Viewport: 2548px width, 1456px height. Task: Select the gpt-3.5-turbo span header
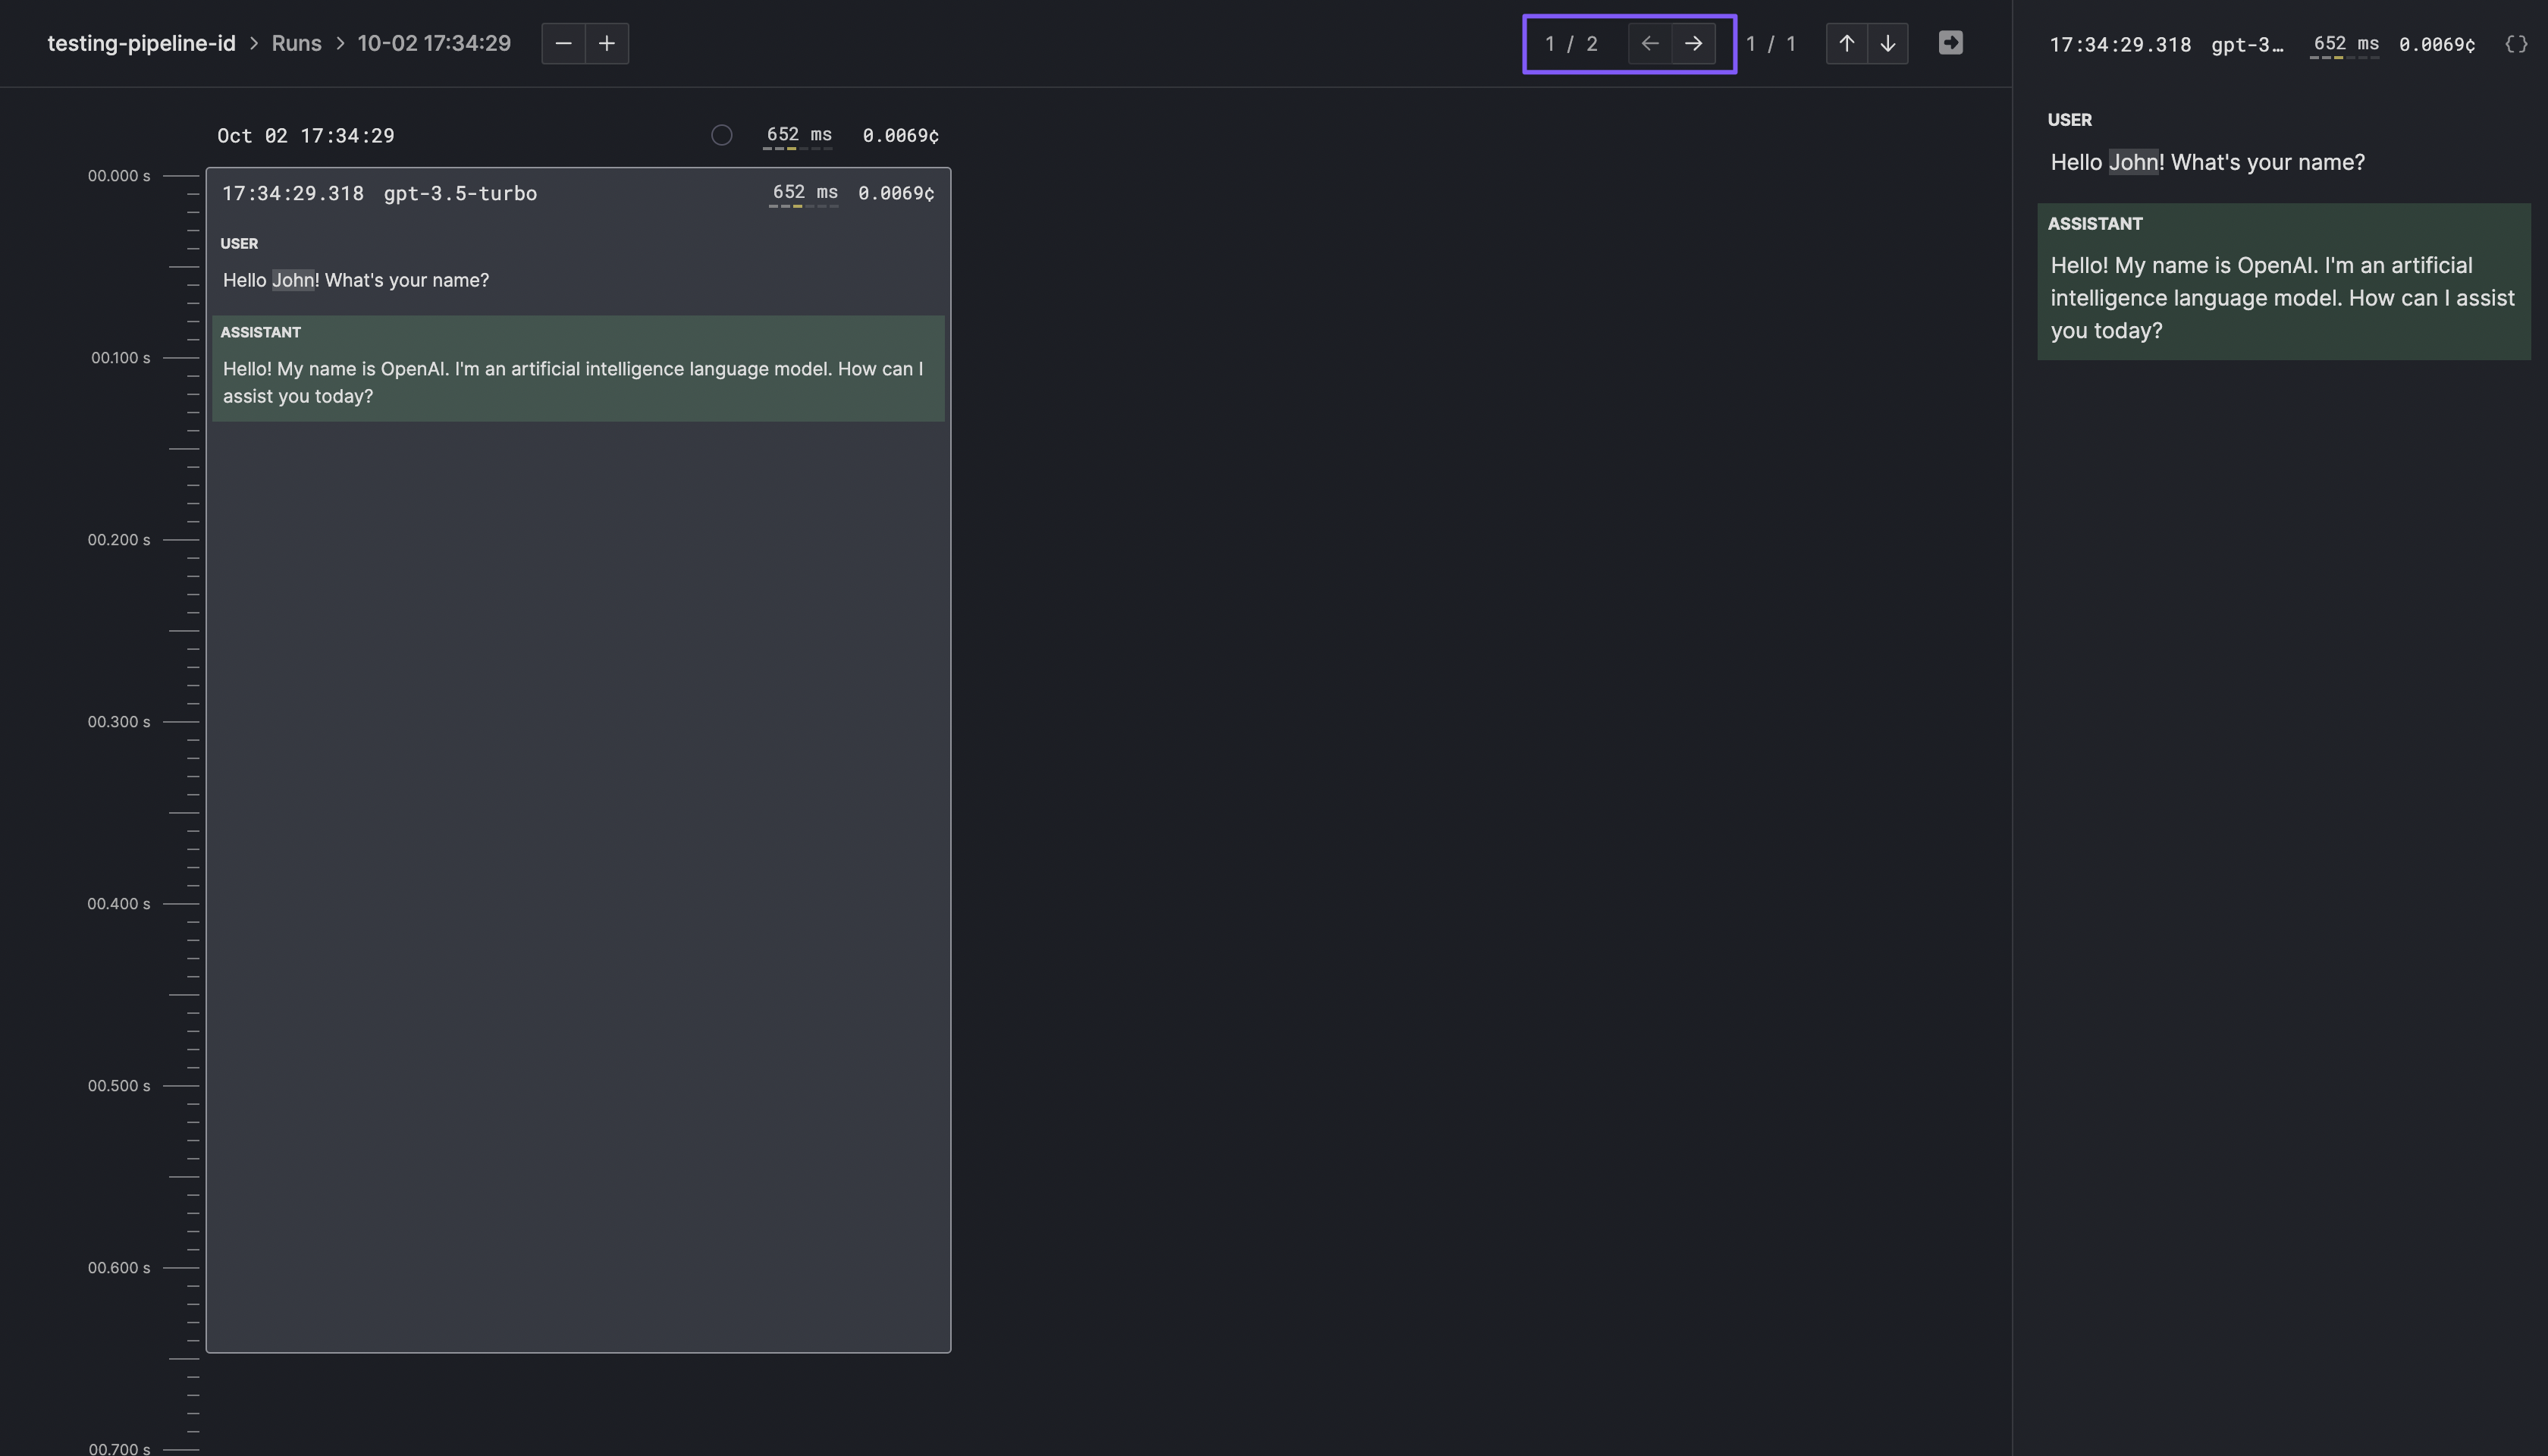tap(460, 193)
